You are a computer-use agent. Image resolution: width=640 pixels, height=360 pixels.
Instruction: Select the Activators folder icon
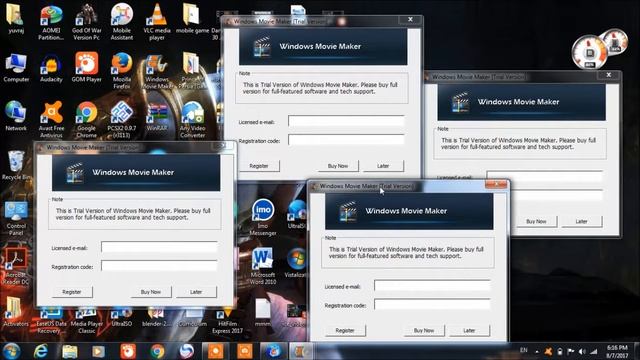pyautogui.click(x=16, y=311)
